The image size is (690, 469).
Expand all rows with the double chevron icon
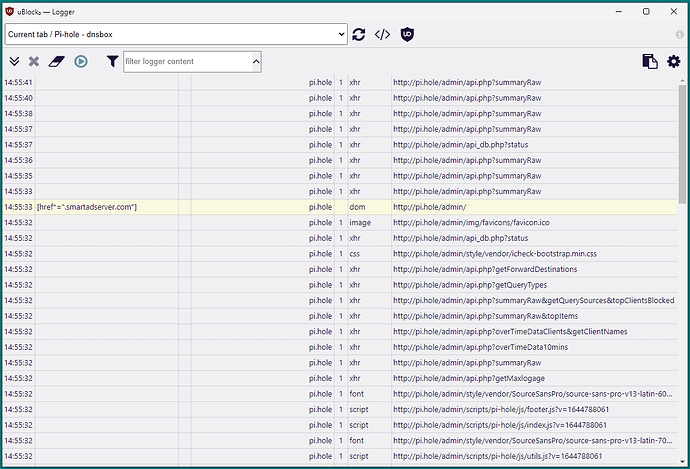point(14,61)
